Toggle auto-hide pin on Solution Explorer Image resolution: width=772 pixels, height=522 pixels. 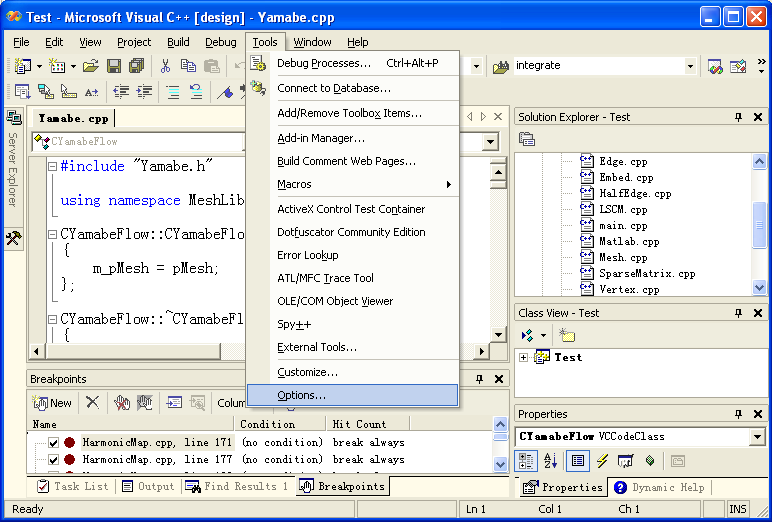739,117
